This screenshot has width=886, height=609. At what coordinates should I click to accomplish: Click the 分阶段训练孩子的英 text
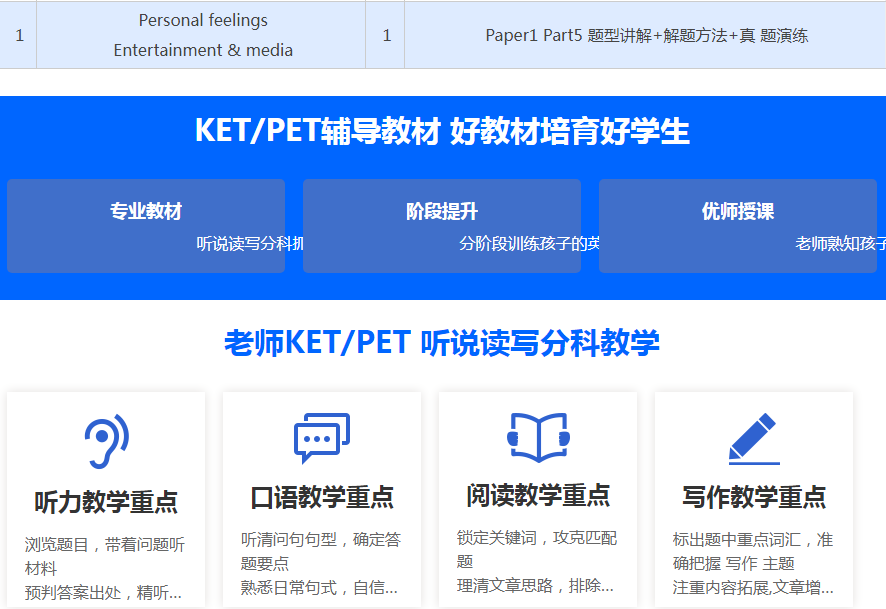click(x=529, y=243)
